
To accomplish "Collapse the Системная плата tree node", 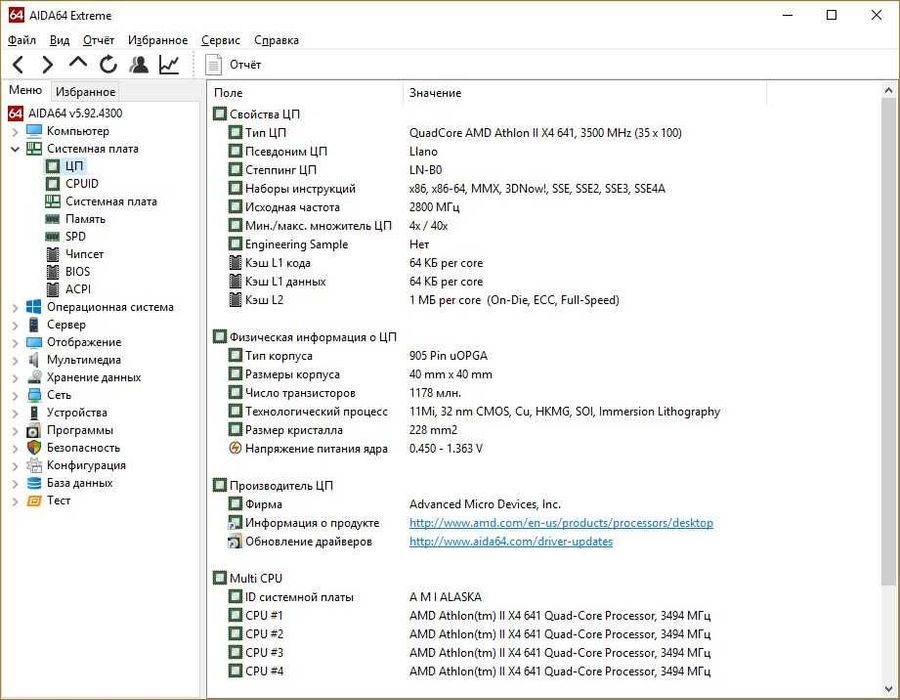I will 15,149.
